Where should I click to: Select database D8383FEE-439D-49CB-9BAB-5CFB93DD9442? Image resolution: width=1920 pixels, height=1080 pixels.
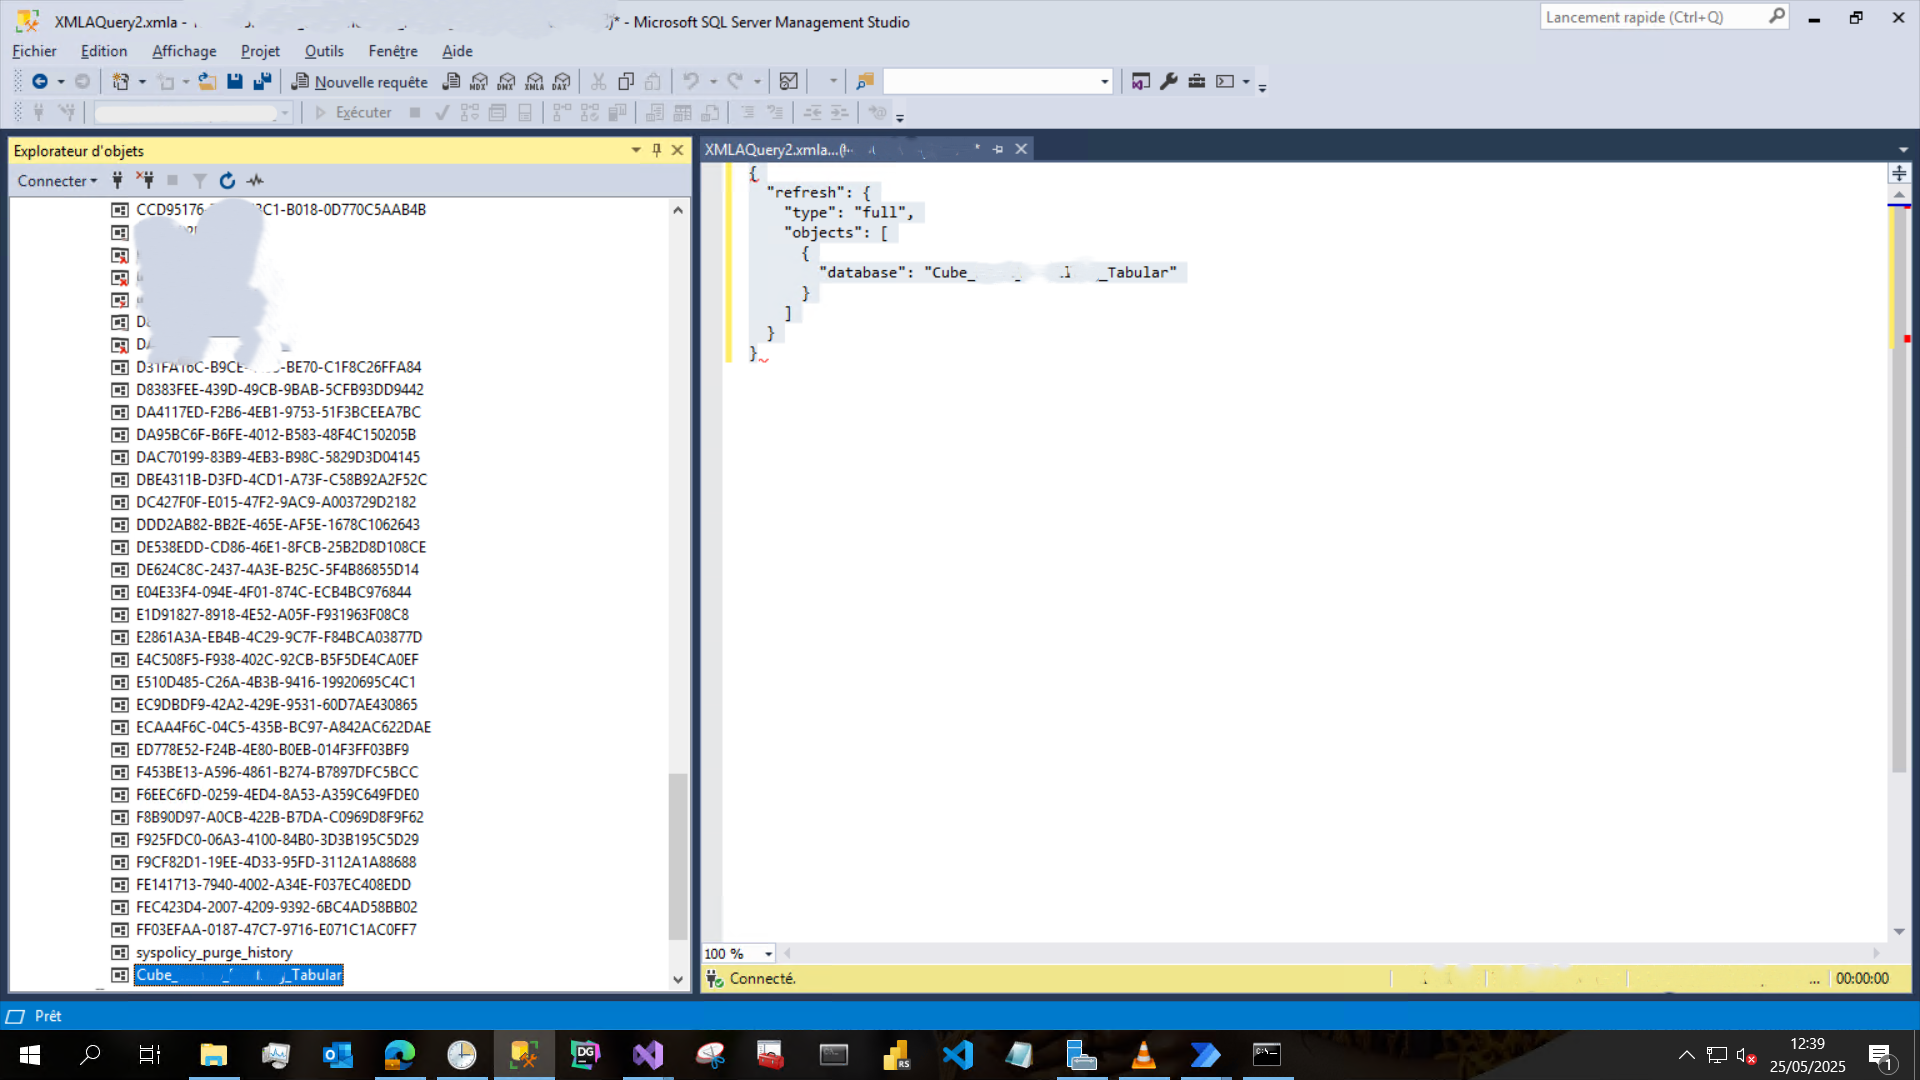click(279, 390)
